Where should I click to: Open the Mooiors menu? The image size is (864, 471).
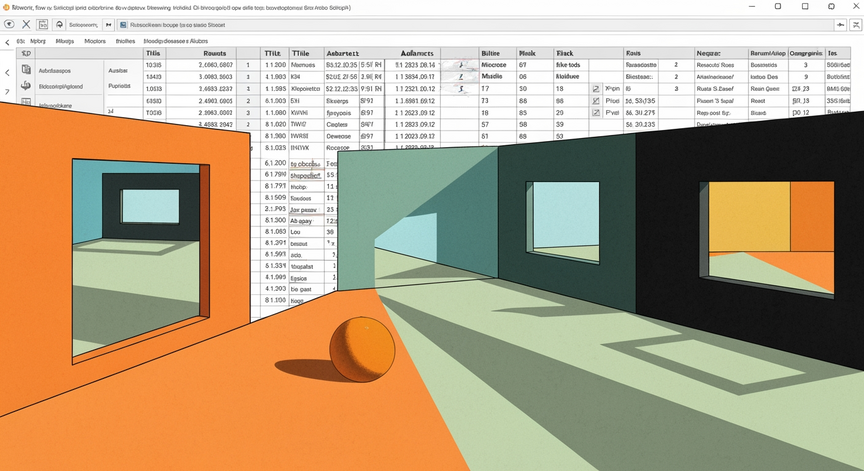coord(95,41)
